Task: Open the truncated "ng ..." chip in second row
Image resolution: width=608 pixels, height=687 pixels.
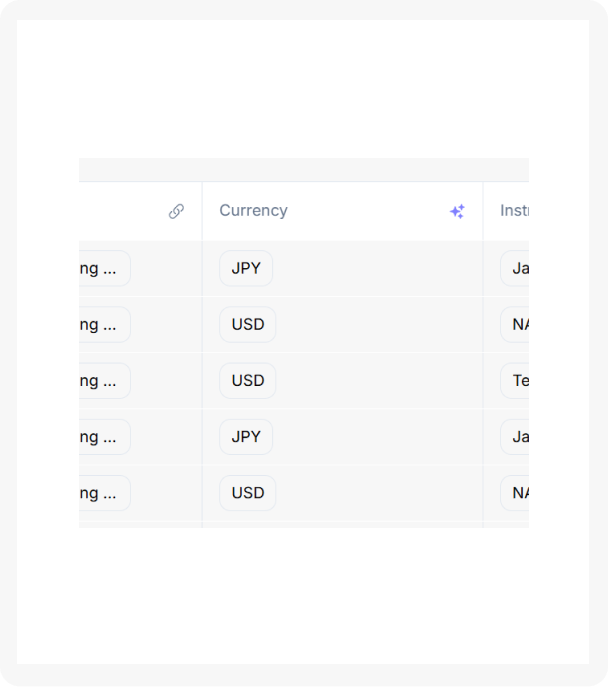Action: [103, 324]
